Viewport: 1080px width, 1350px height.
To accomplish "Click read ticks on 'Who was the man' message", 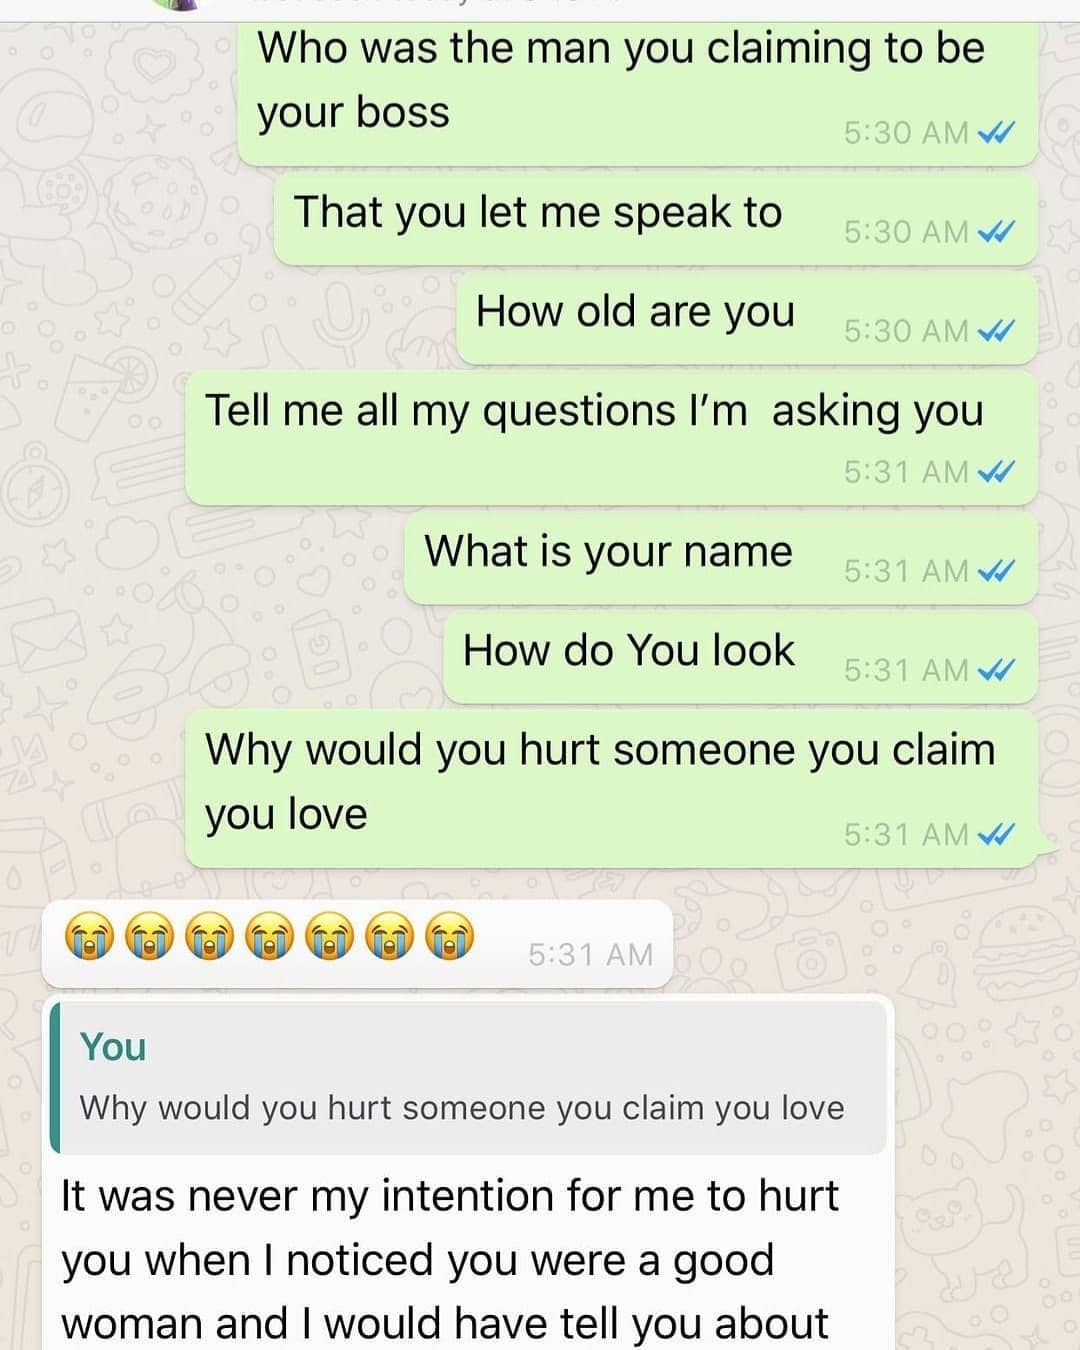I will pos(996,132).
